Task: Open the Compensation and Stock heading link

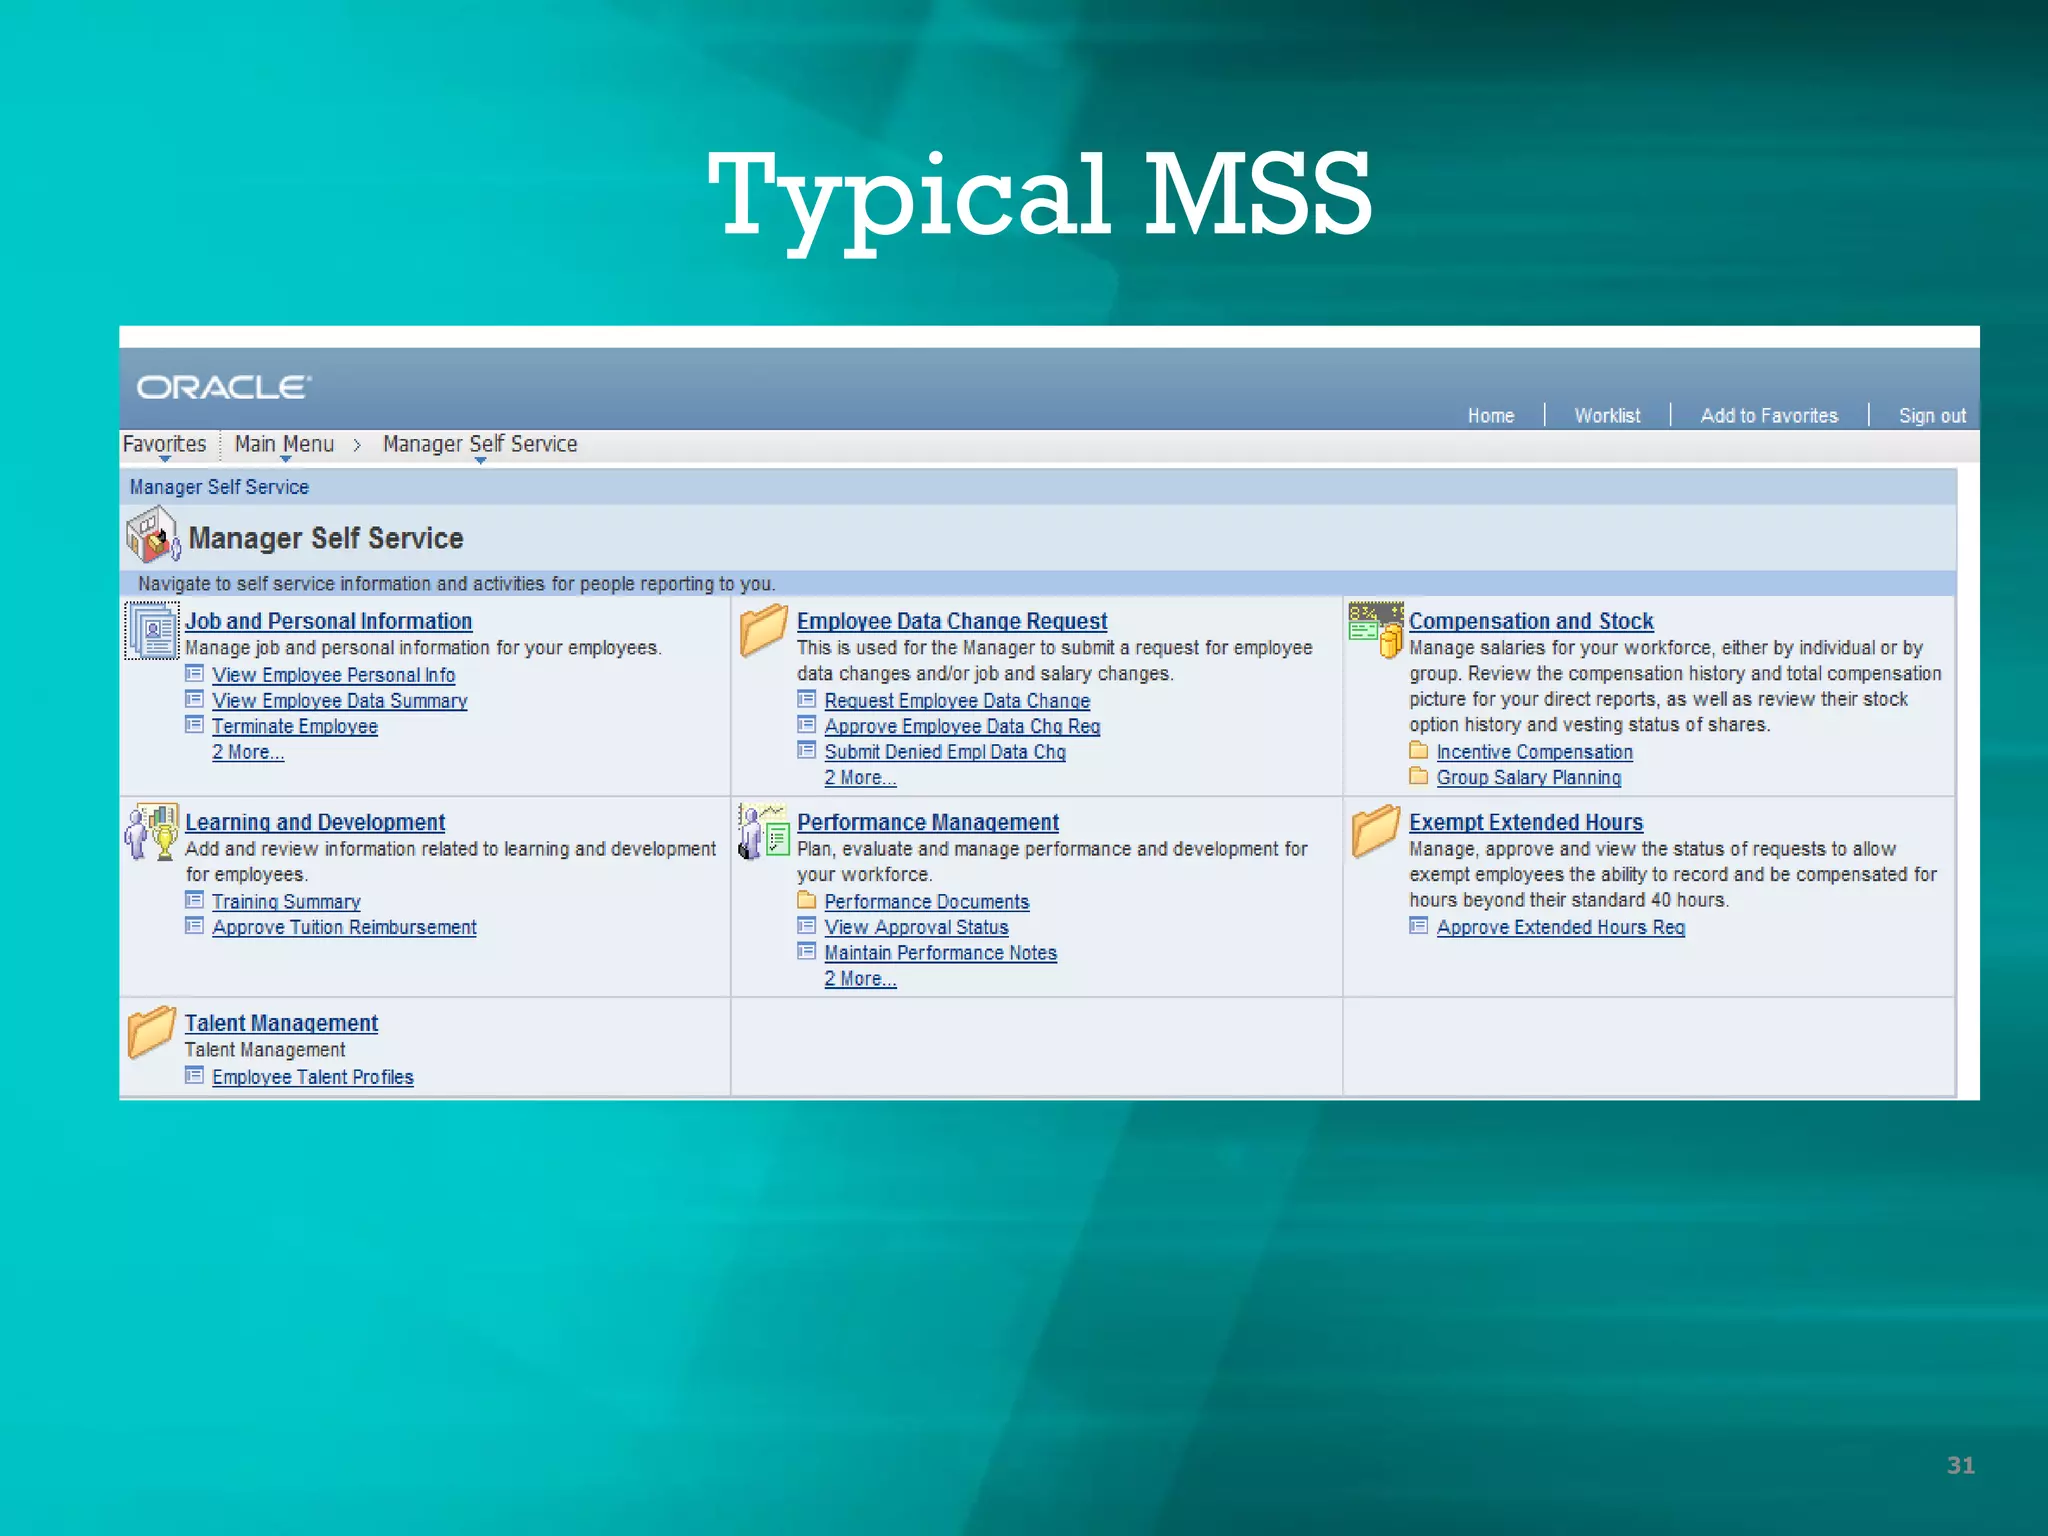Action: (x=1531, y=621)
